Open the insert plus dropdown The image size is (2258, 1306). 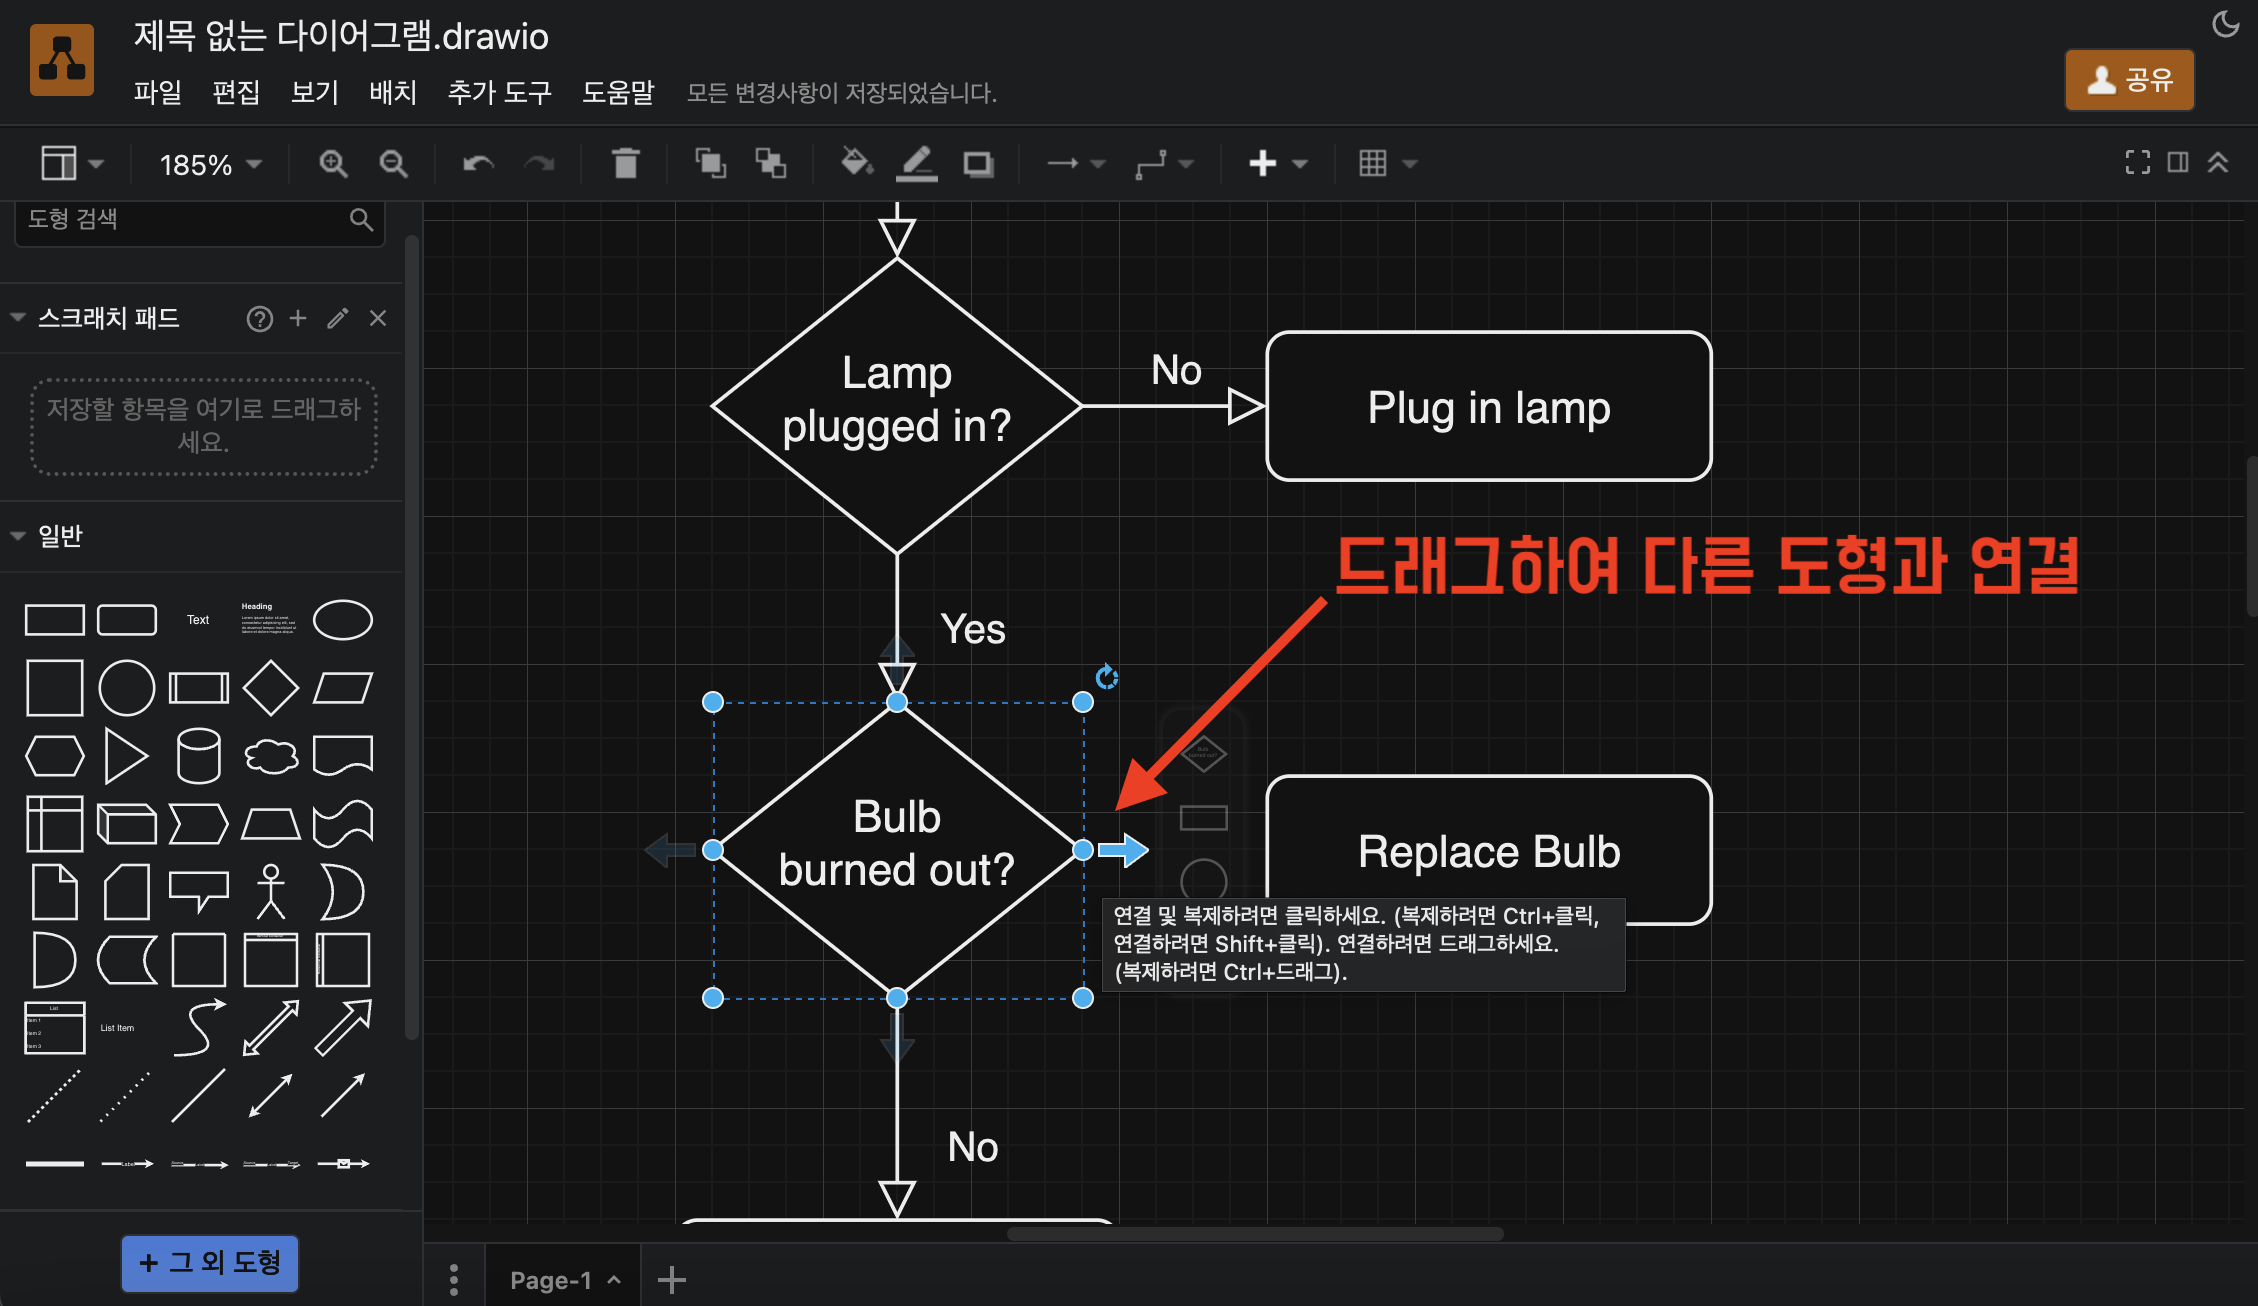click(1278, 163)
